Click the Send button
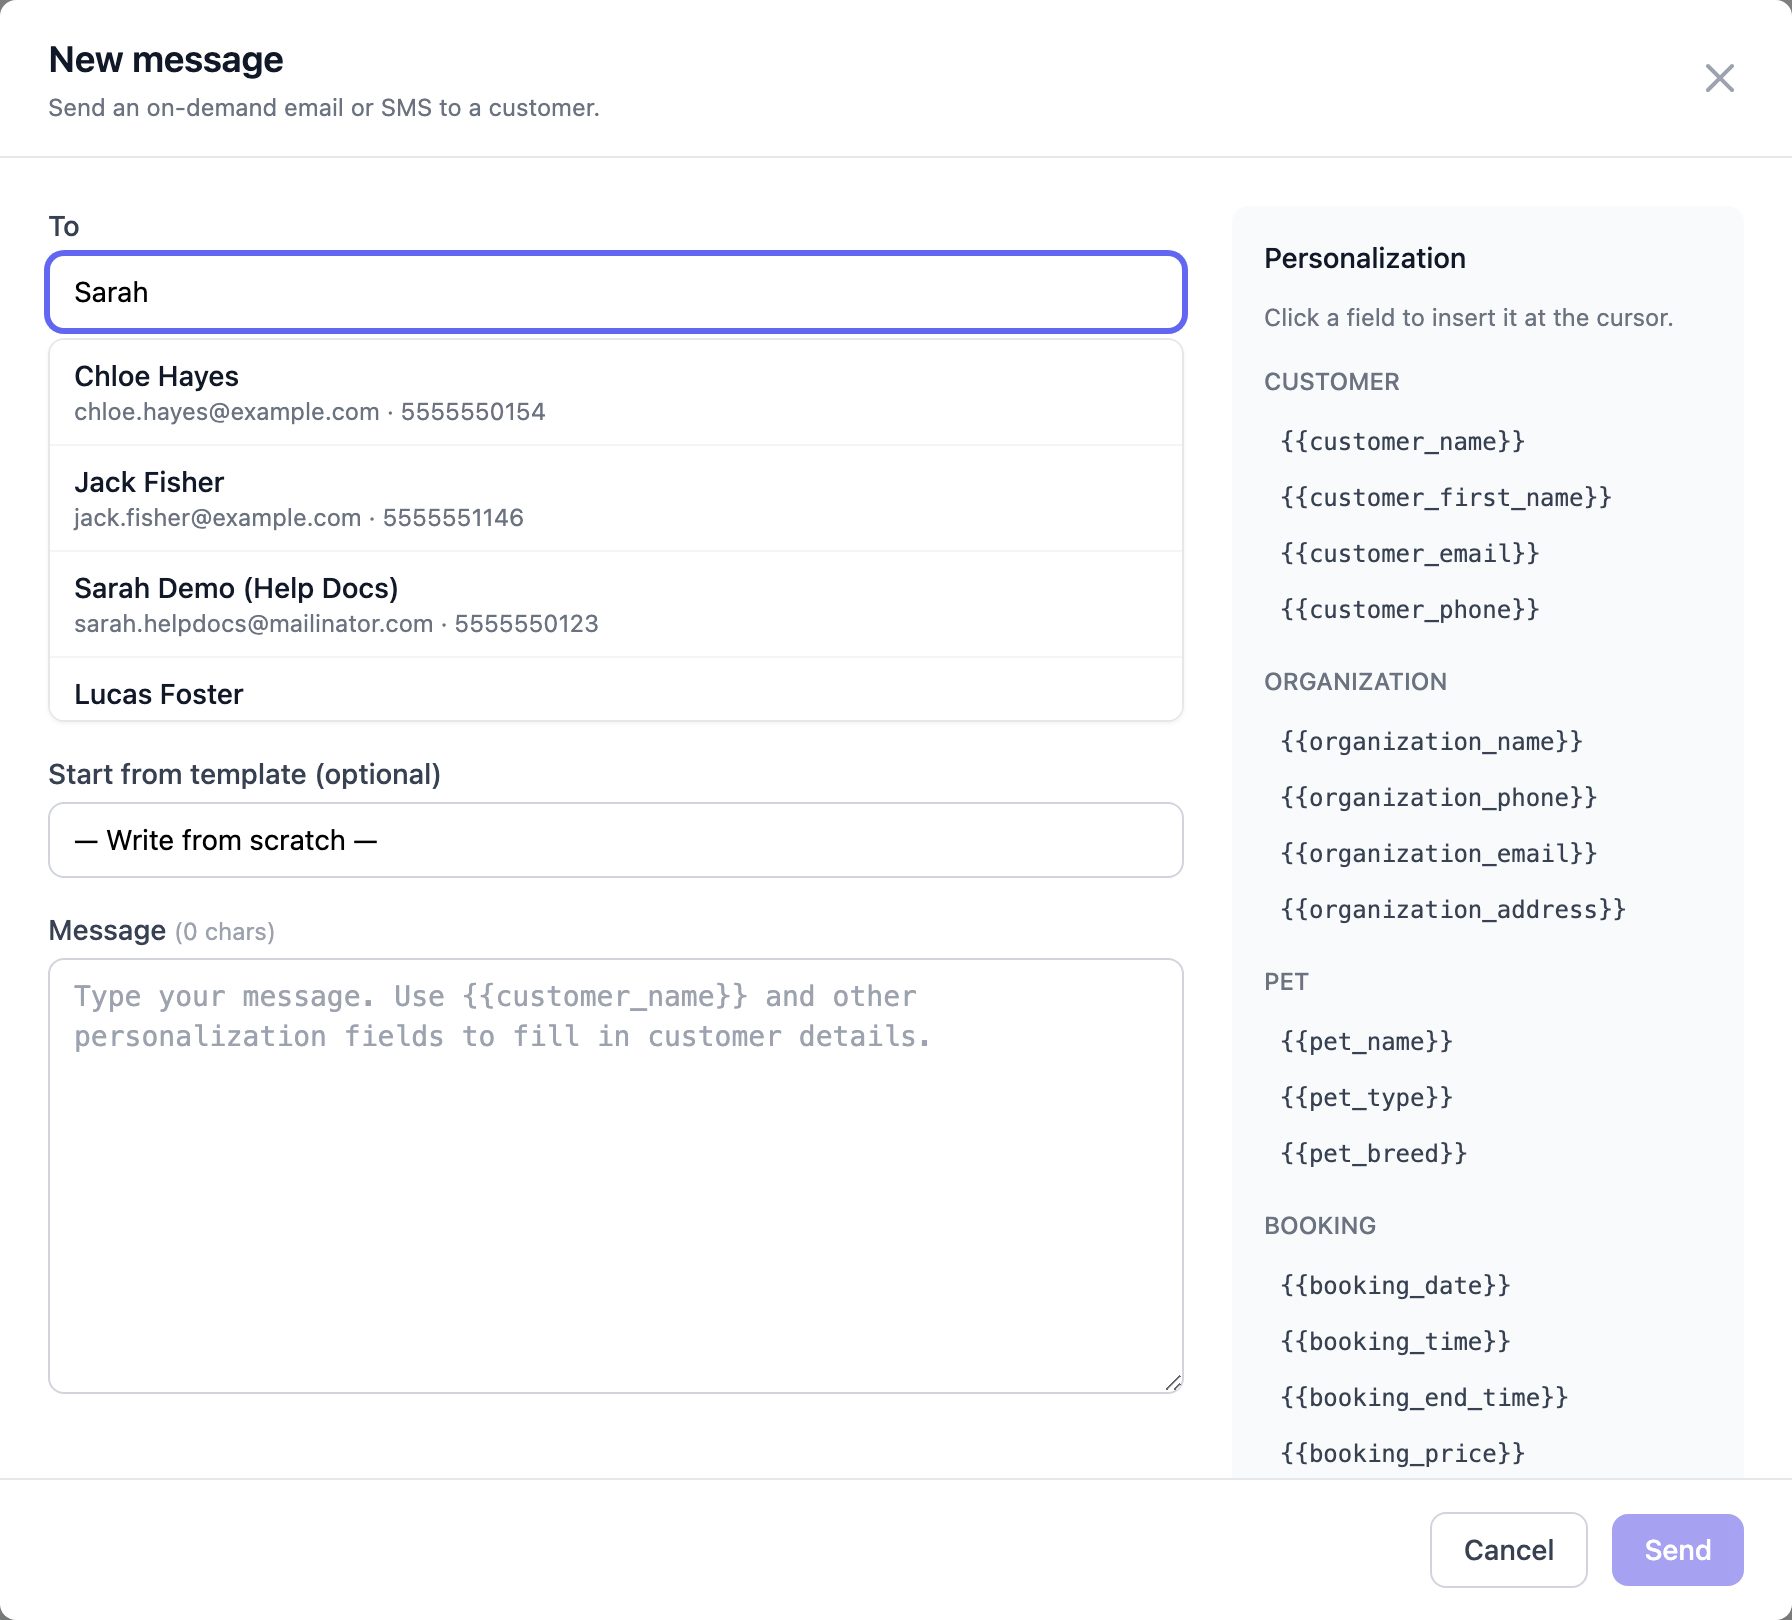 1677,1550
